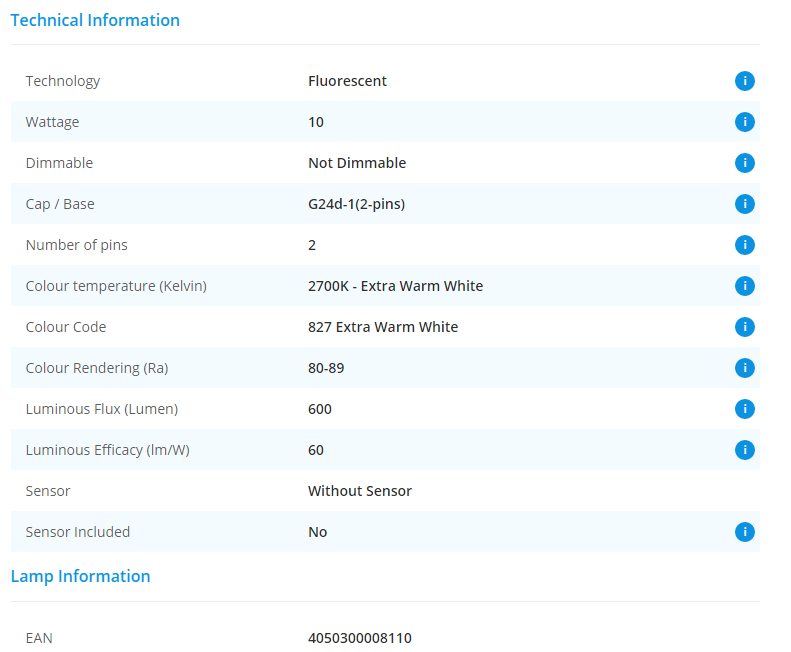The height and width of the screenshot is (652, 791).
Task: Open the Wattage info icon
Action: click(x=745, y=122)
